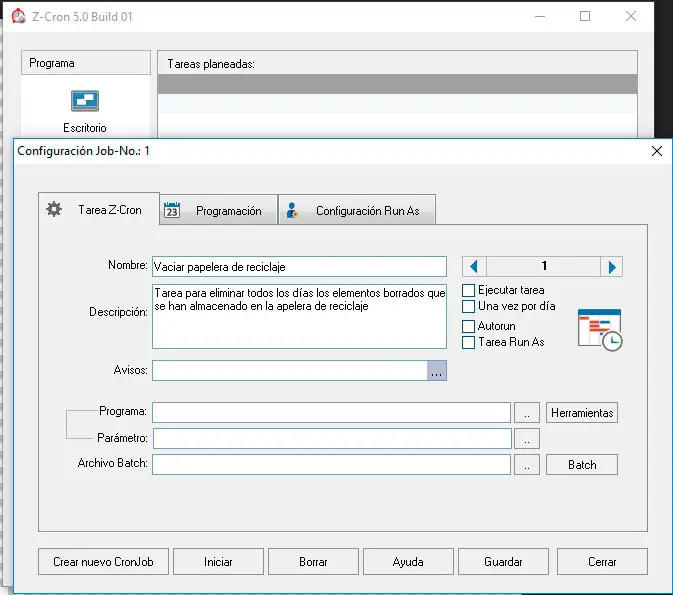The image size is (673, 595).
Task: Click the user icon on Configuración Run As tab
Action: (292, 210)
